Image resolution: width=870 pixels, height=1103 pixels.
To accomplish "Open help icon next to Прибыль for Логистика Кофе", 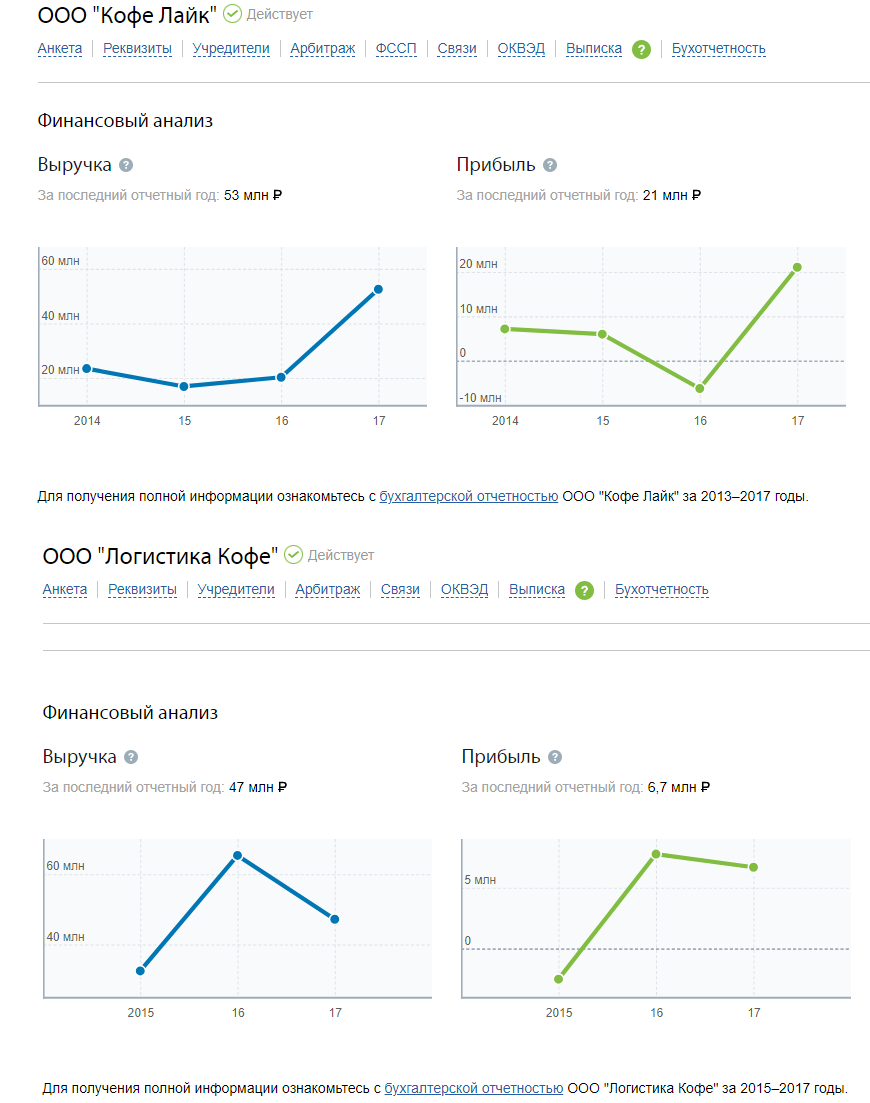I will click(x=555, y=757).
